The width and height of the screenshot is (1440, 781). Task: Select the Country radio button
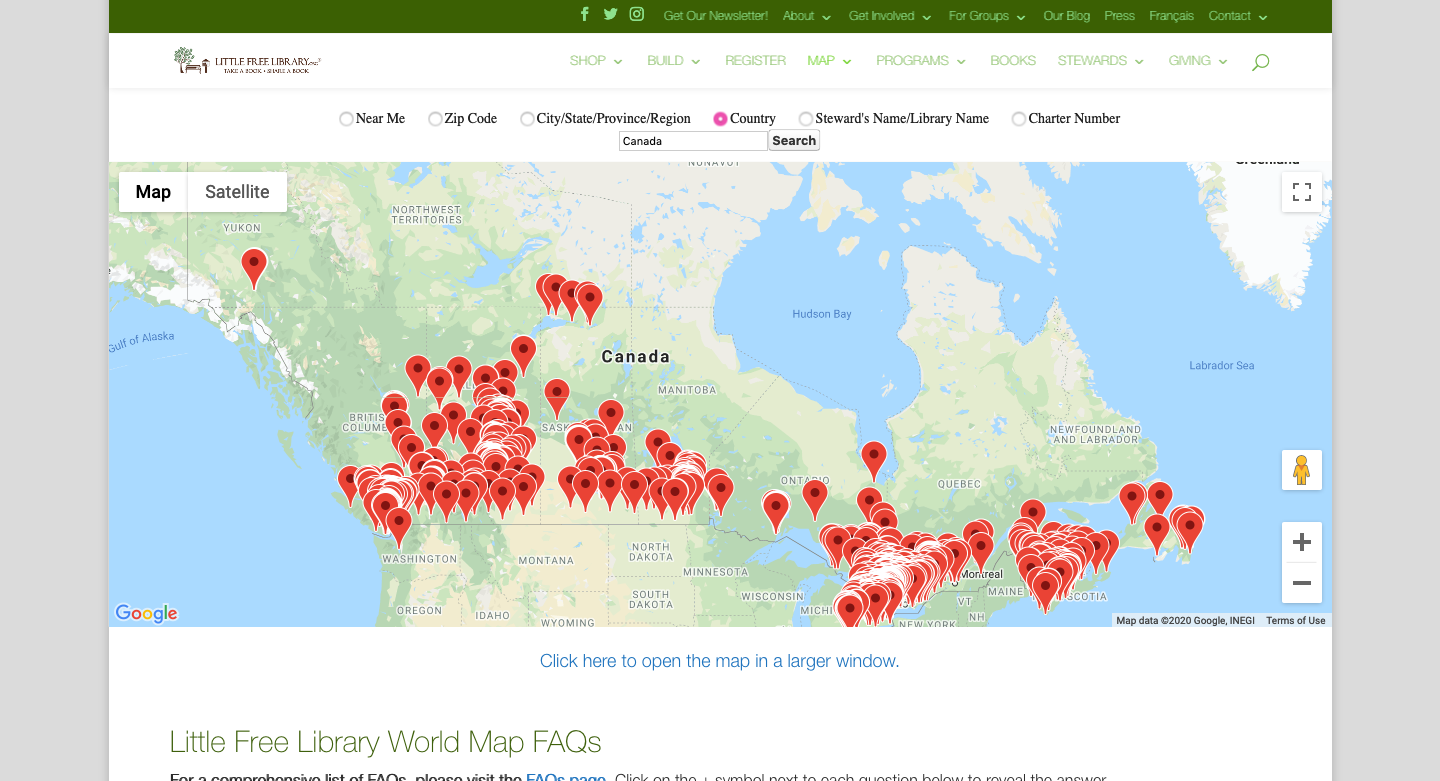point(720,119)
